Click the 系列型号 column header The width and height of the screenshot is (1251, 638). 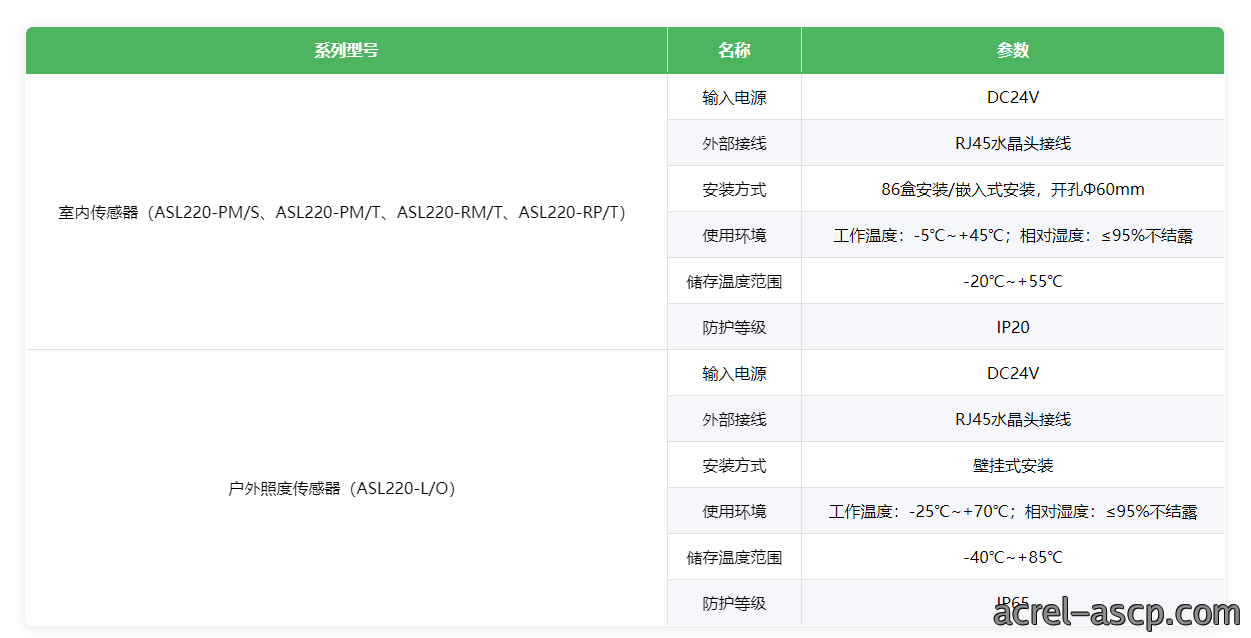pos(346,50)
